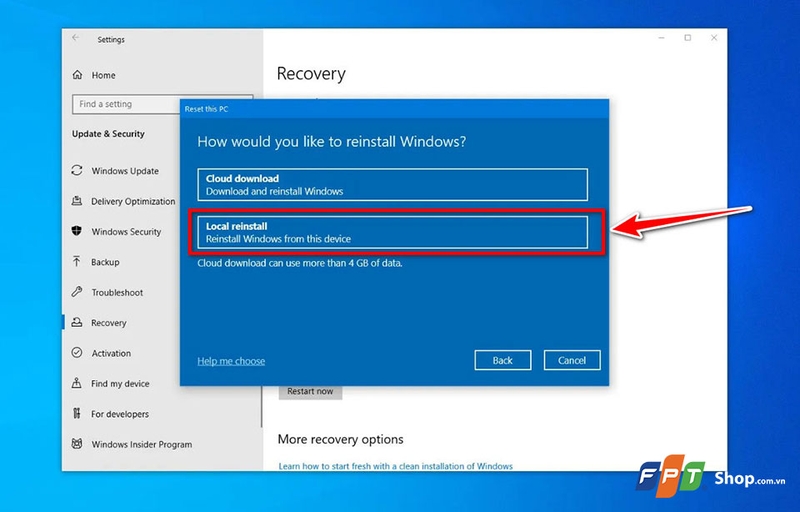Open the For developers label
The height and width of the screenshot is (512, 800).
(120, 414)
